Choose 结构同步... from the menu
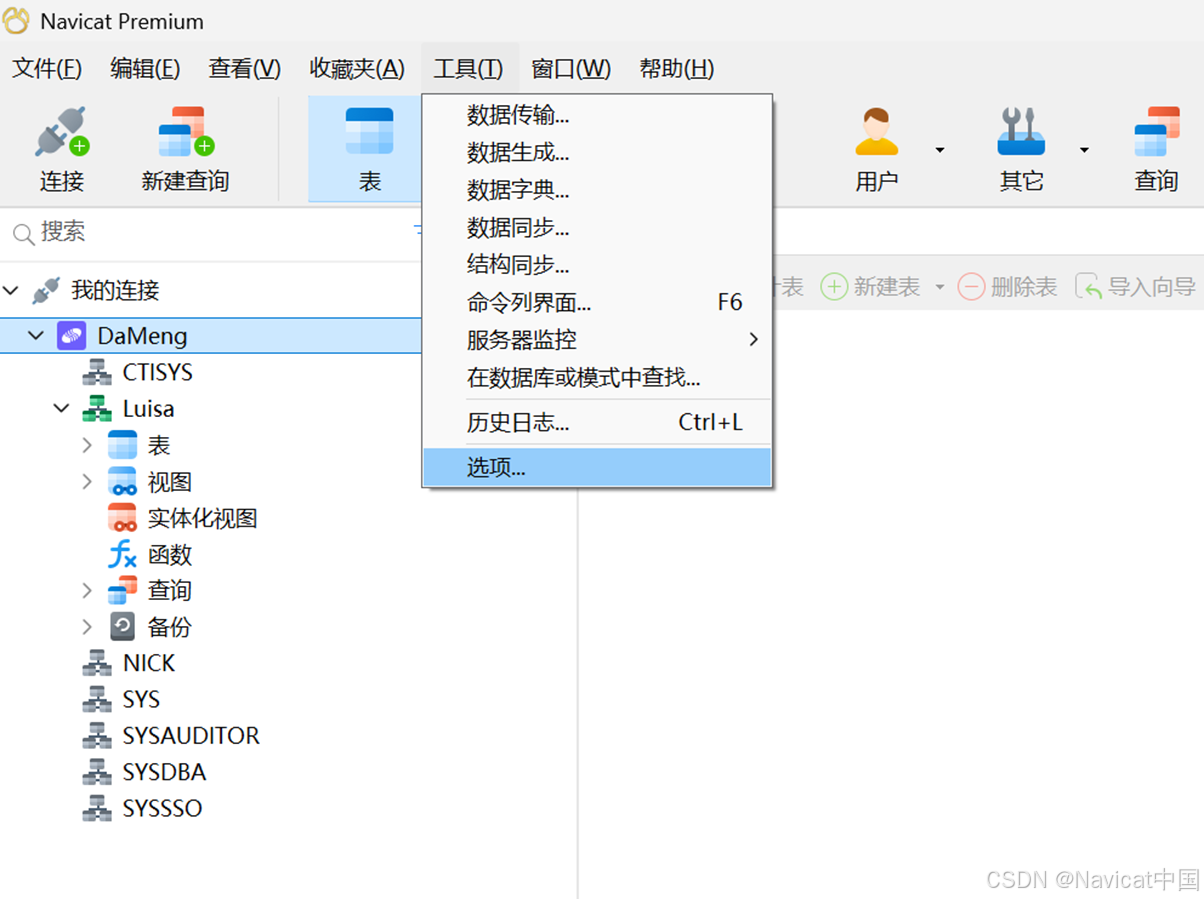The image size is (1204, 899). 597,265
